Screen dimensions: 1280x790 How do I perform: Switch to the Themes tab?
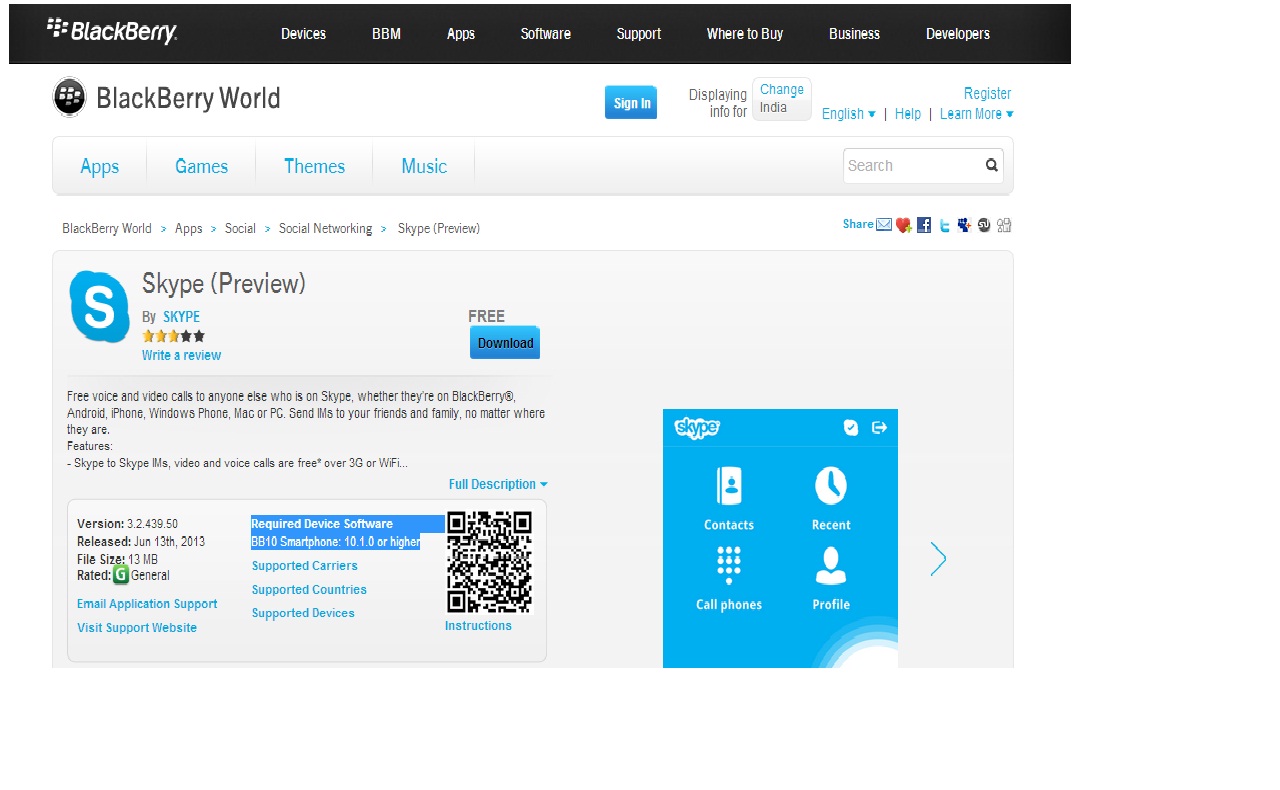pos(315,166)
